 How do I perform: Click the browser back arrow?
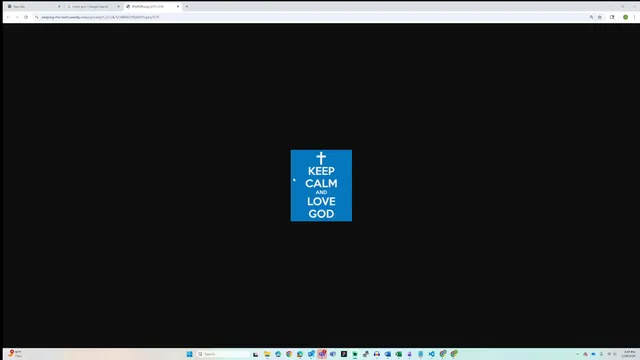8,17
